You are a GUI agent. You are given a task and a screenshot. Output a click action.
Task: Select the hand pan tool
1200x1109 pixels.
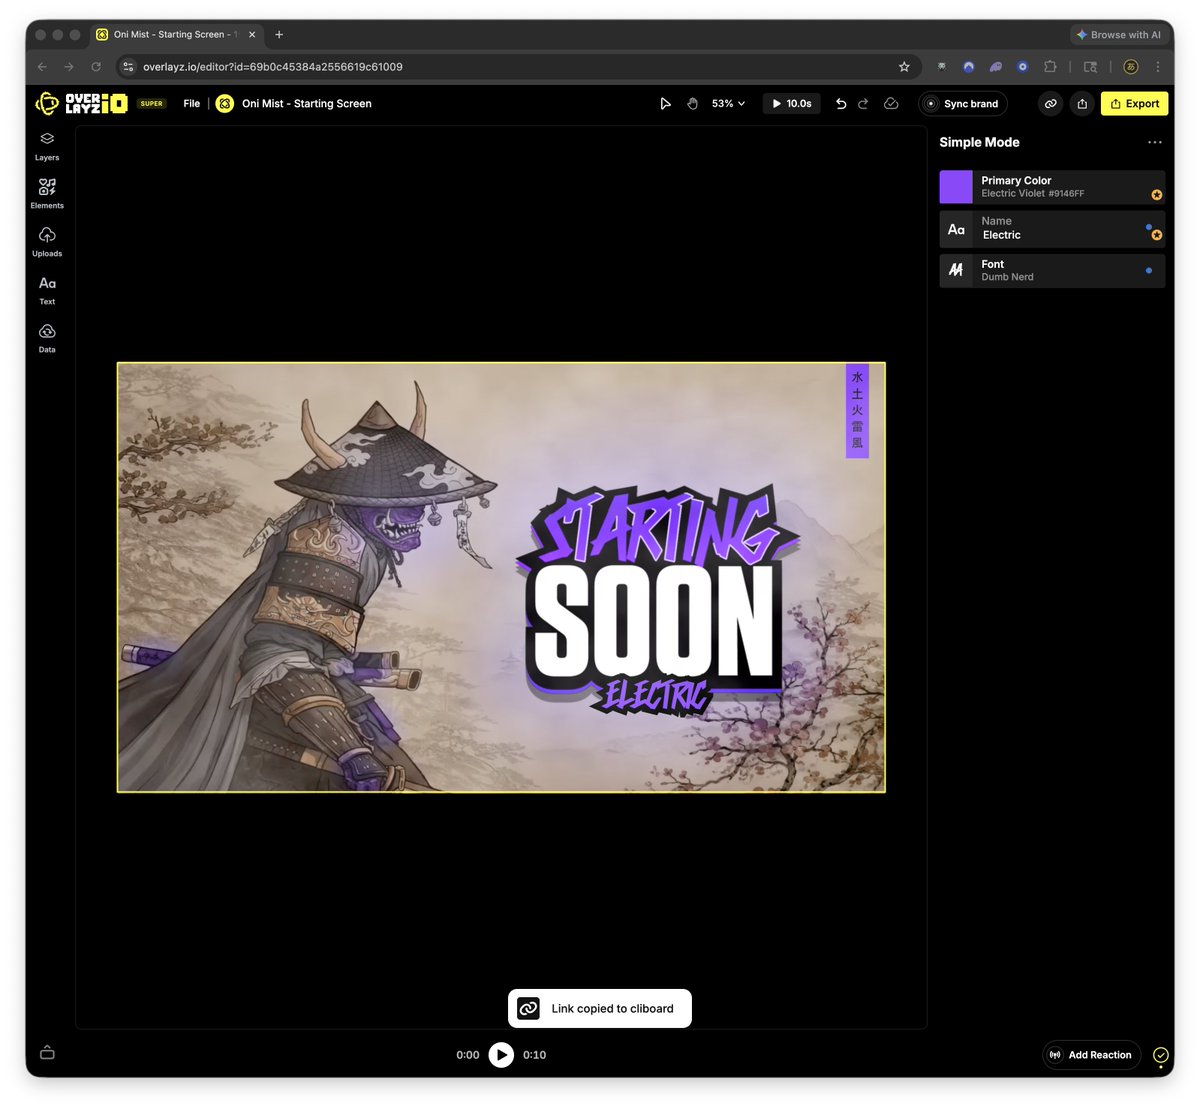(x=692, y=103)
